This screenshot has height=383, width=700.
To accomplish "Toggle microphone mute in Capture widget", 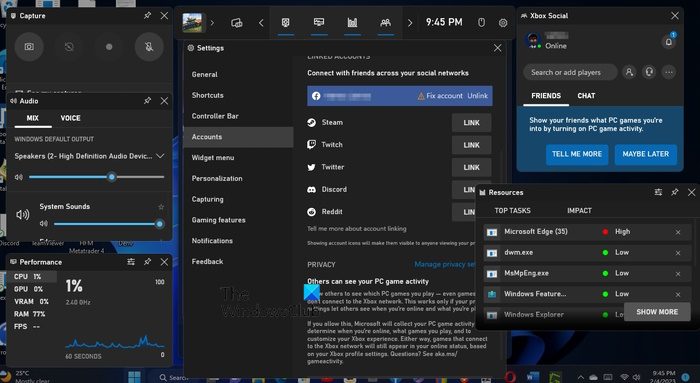I will pyautogui.click(x=149, y=46).
